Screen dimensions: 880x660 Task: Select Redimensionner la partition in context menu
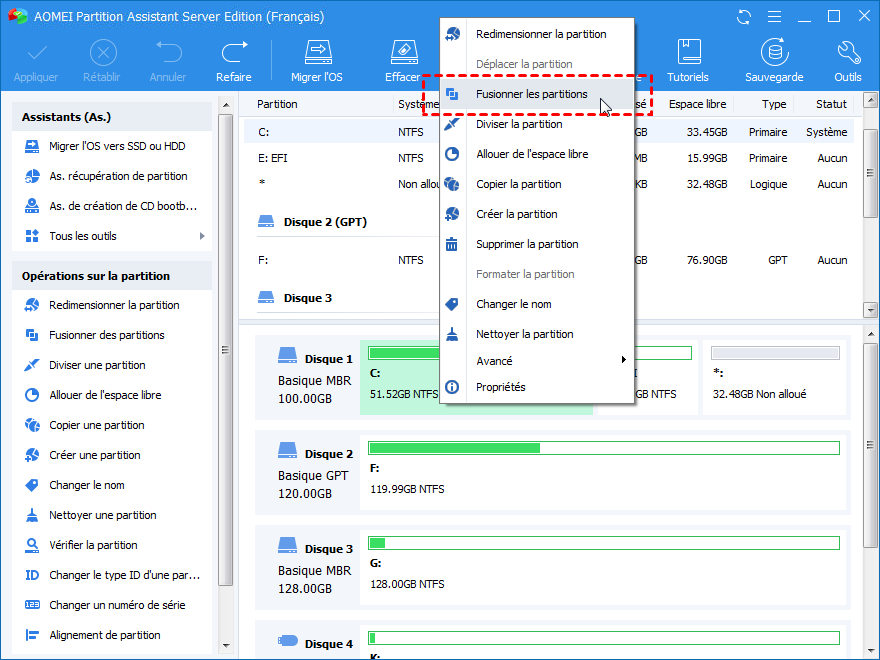[537, 34]
